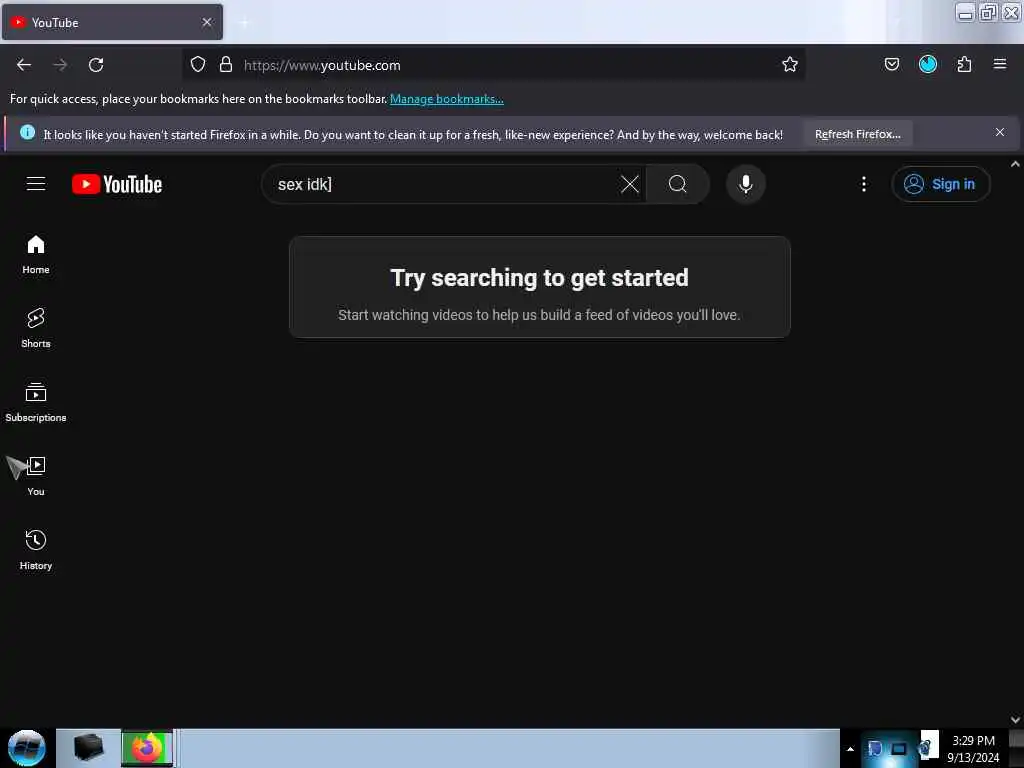Open the black box taskbar application
This screenshot has width=1024, height=768.
click(x=88, y=748)
